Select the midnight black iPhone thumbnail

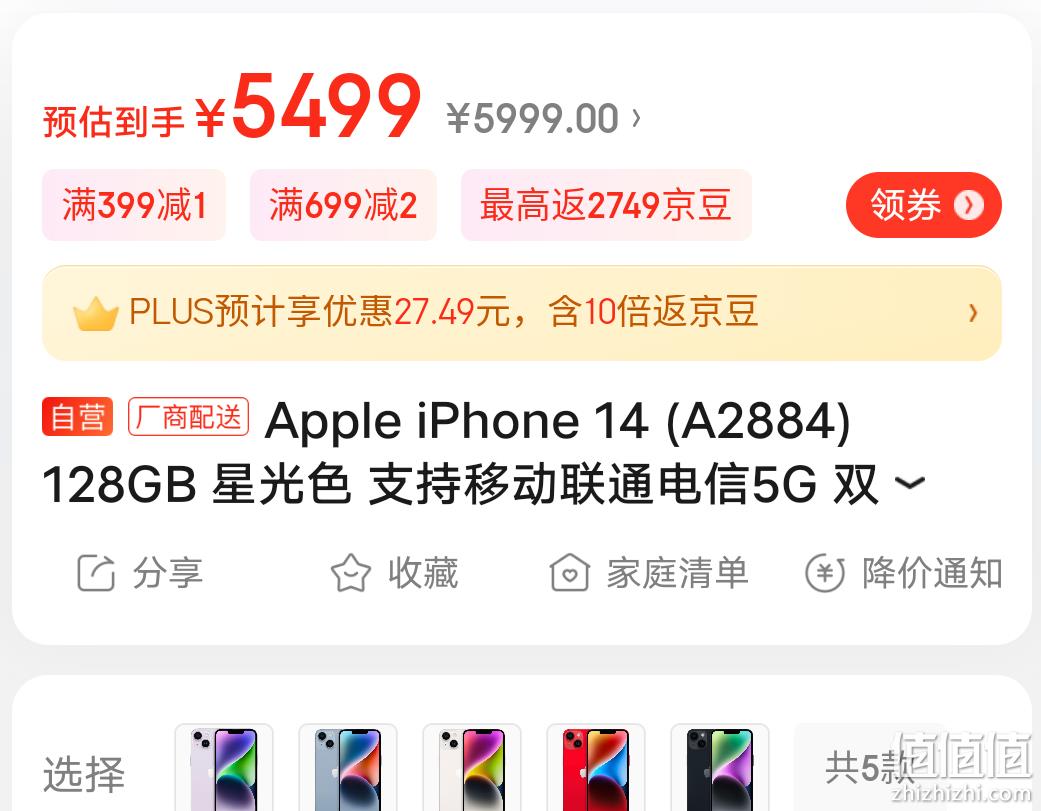pos(720,768)
